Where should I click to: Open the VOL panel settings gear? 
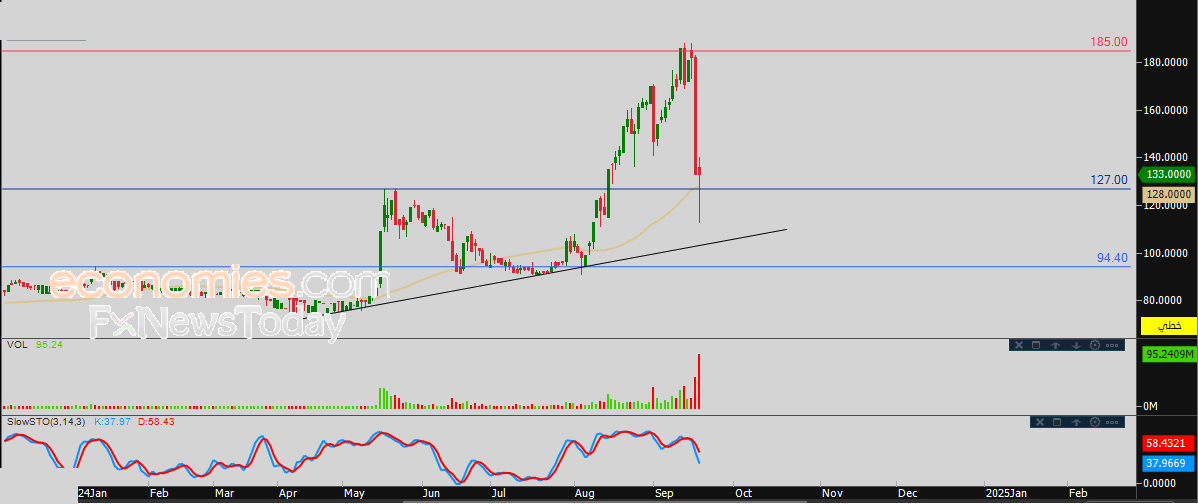1095,345
